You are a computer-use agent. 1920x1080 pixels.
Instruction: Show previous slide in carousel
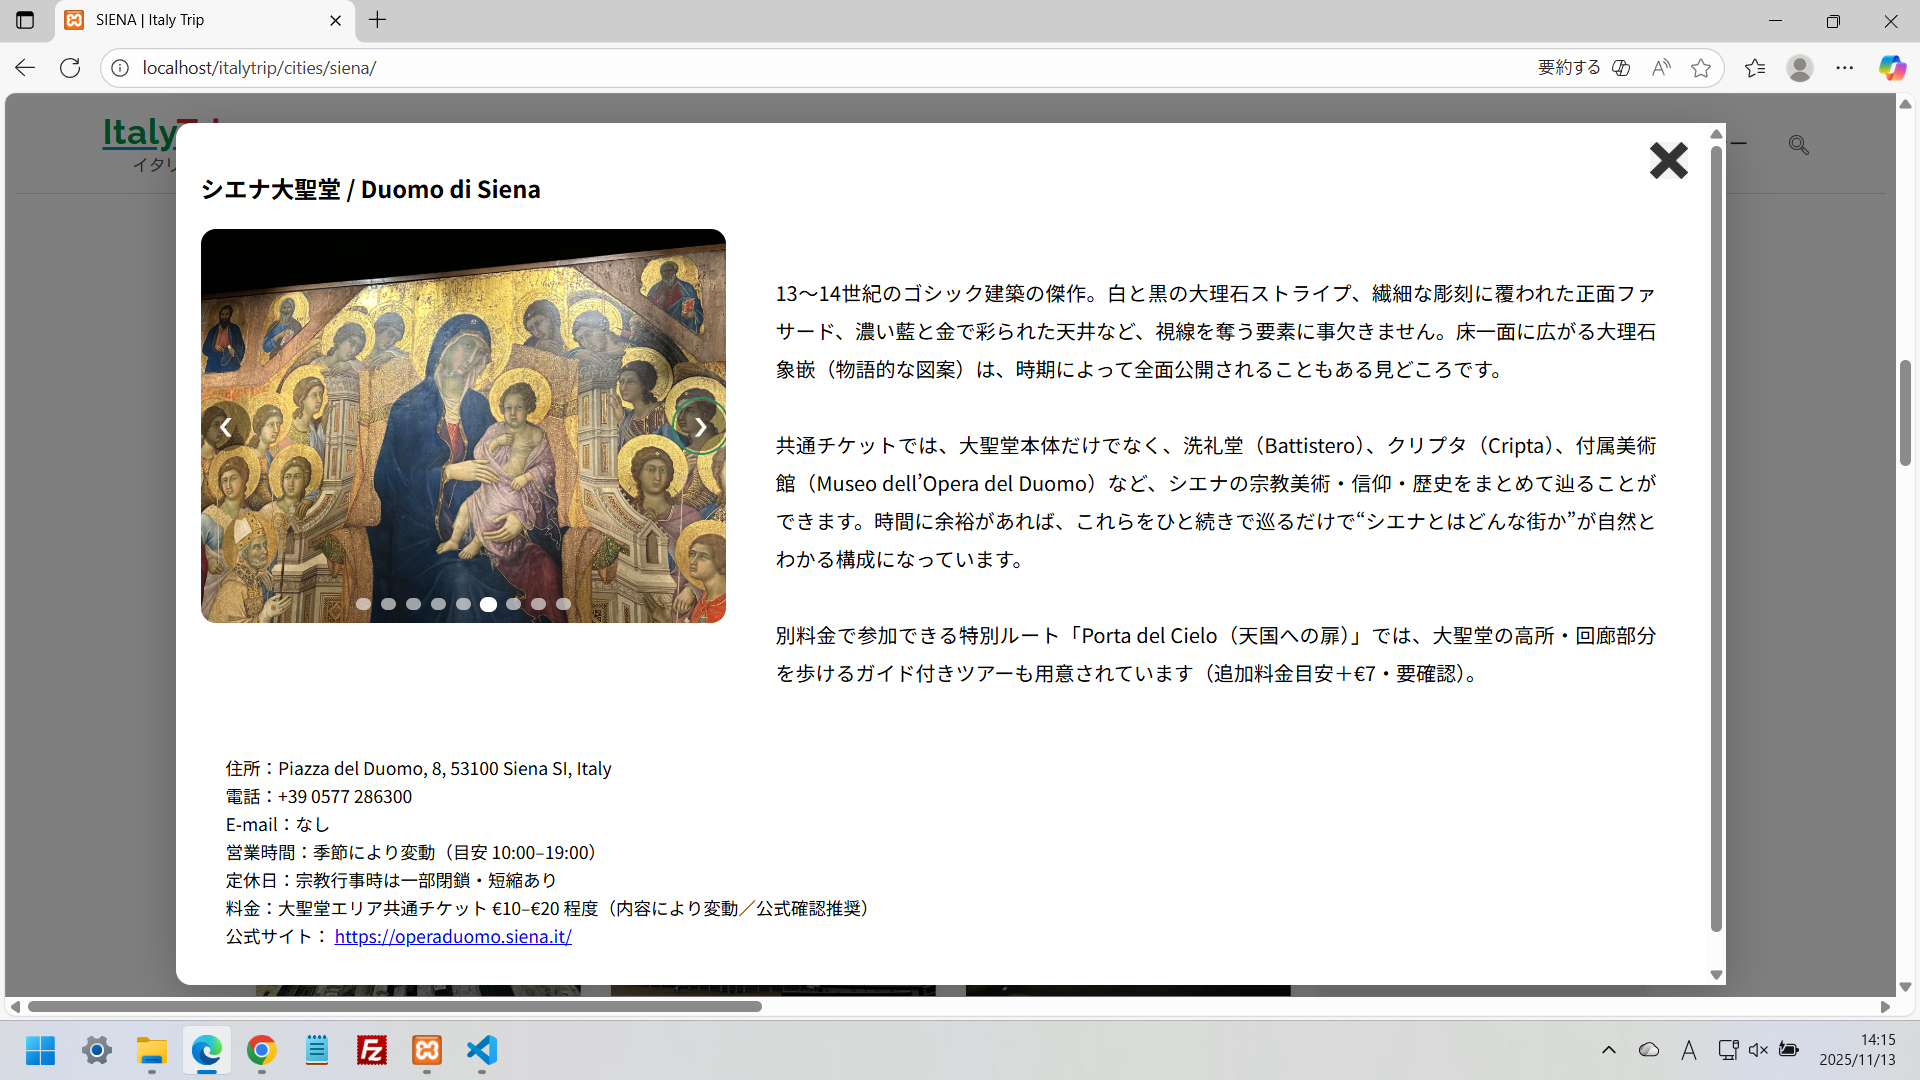point(226,427)
